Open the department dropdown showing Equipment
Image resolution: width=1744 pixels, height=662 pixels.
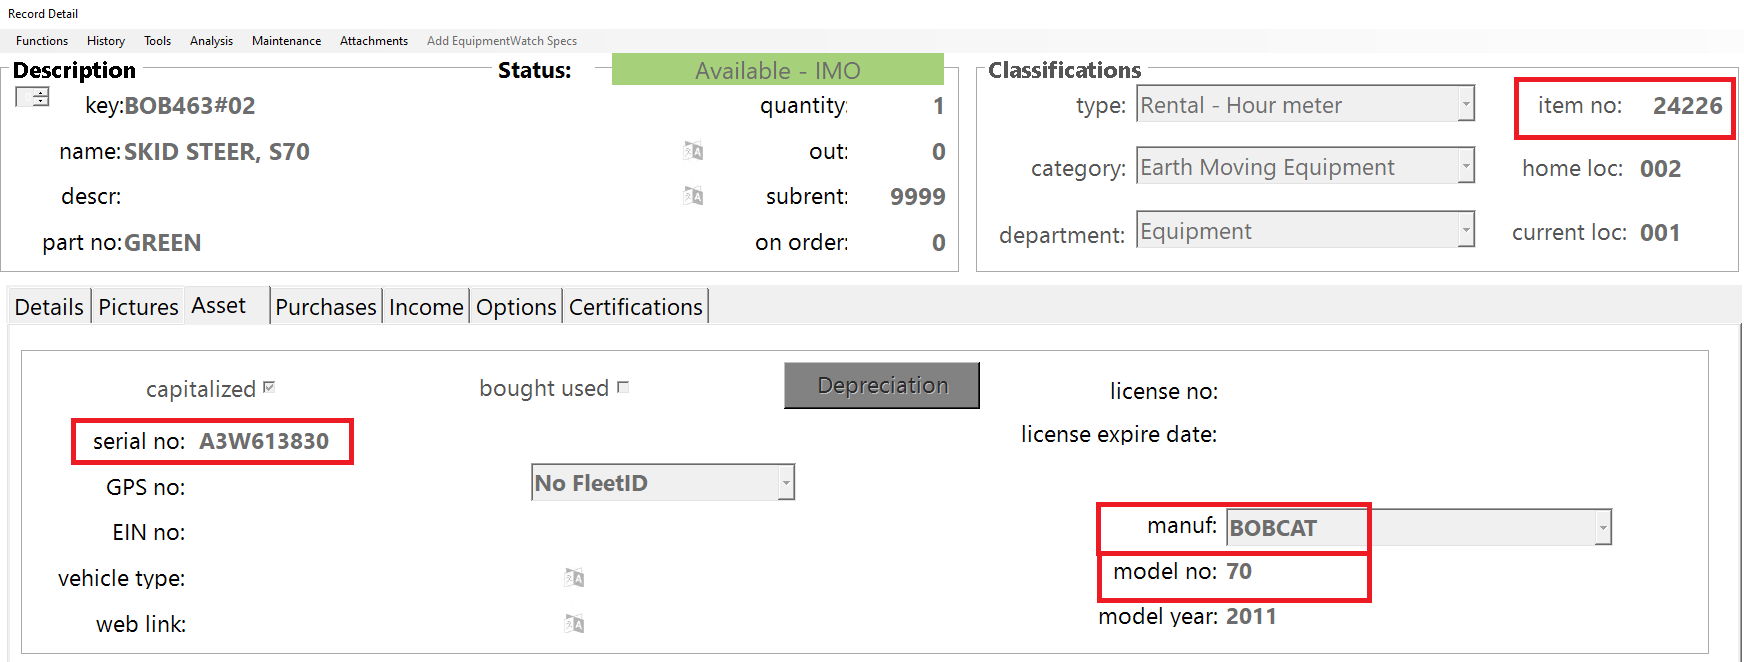[x=1466, y=230]
